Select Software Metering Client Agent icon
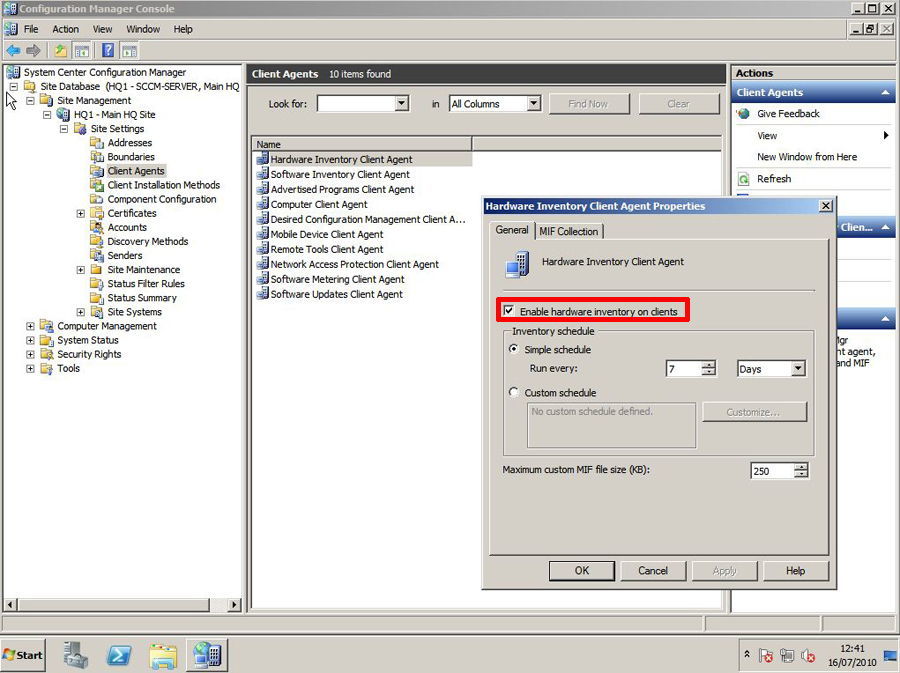Viewport: 900px width, 673px height. click(262, 278)
